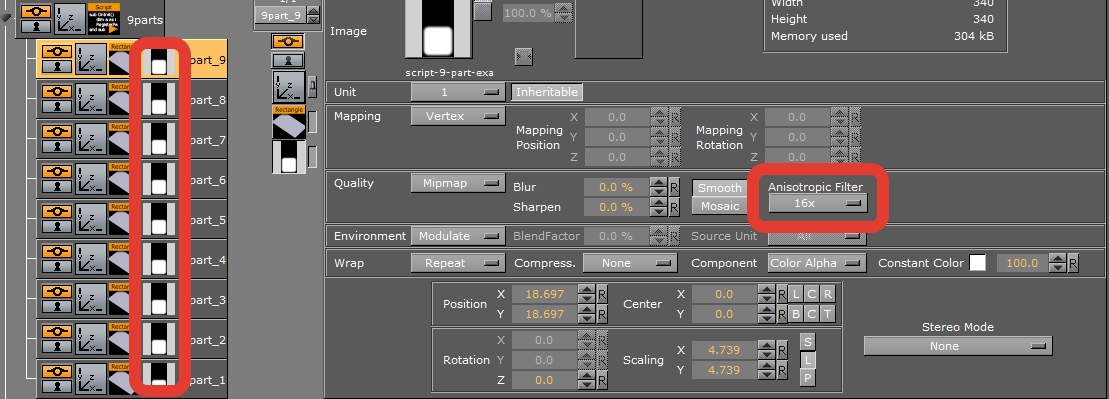Click the texture icon on part_4 row
Screen dimensions: 1109x399
click(x=159, y=260)
